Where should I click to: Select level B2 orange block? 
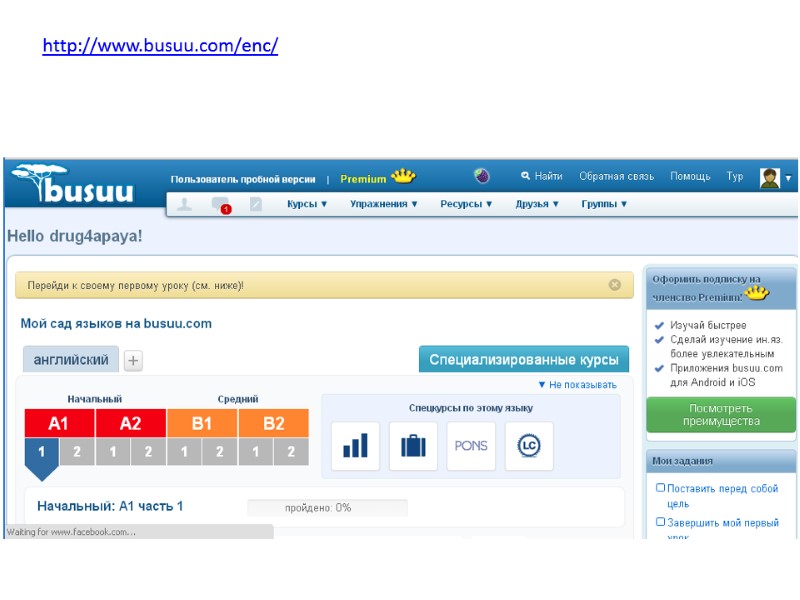point(273,423)
